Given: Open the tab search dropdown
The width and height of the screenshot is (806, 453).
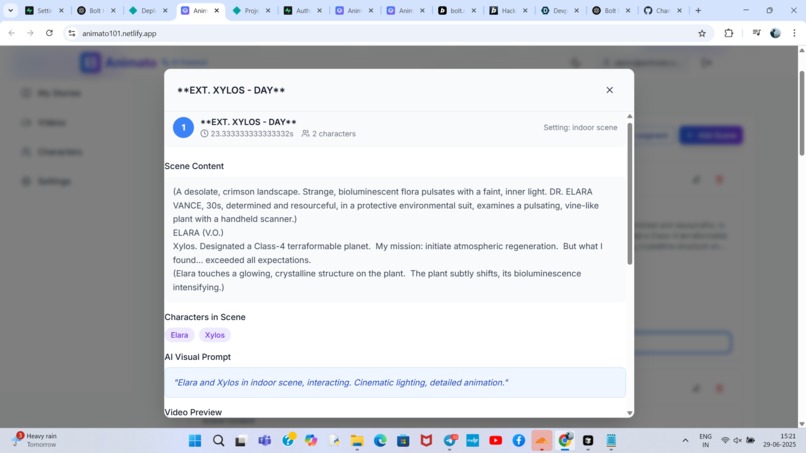Looking at the screenshot, I should tap(10, 10).
